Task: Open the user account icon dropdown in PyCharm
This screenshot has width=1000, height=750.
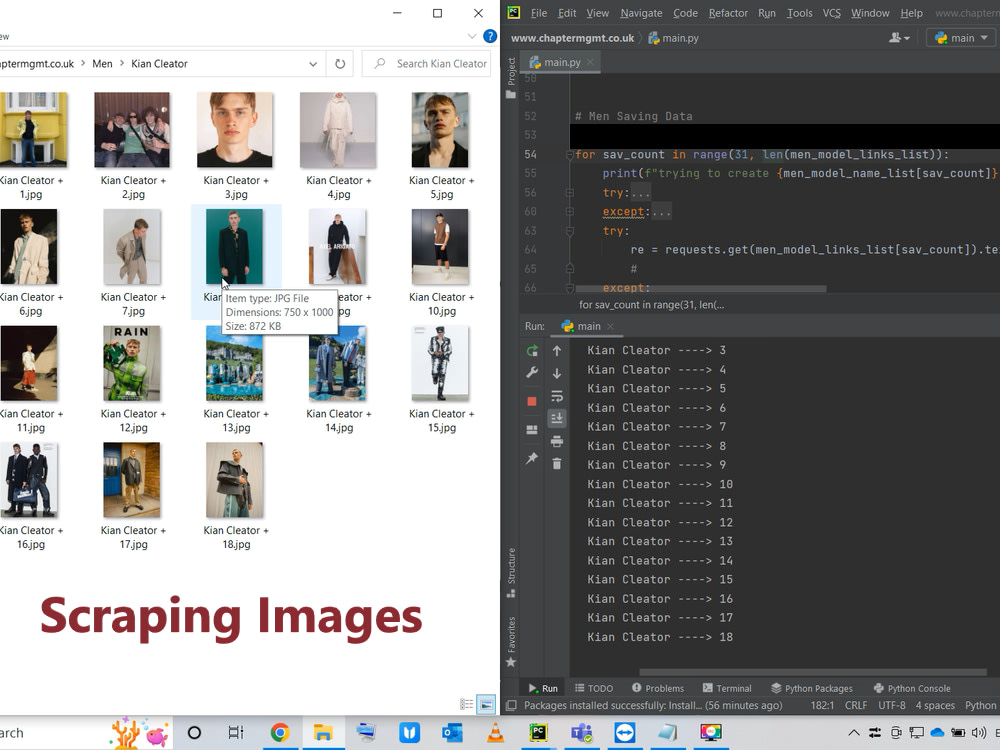Action: tap(899, 38)
